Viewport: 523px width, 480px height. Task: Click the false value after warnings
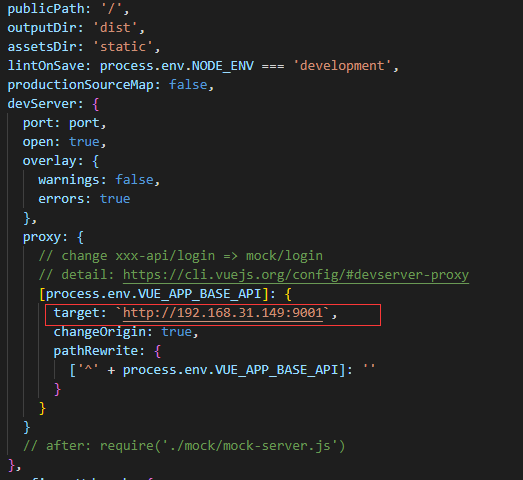tap(134, 180)
